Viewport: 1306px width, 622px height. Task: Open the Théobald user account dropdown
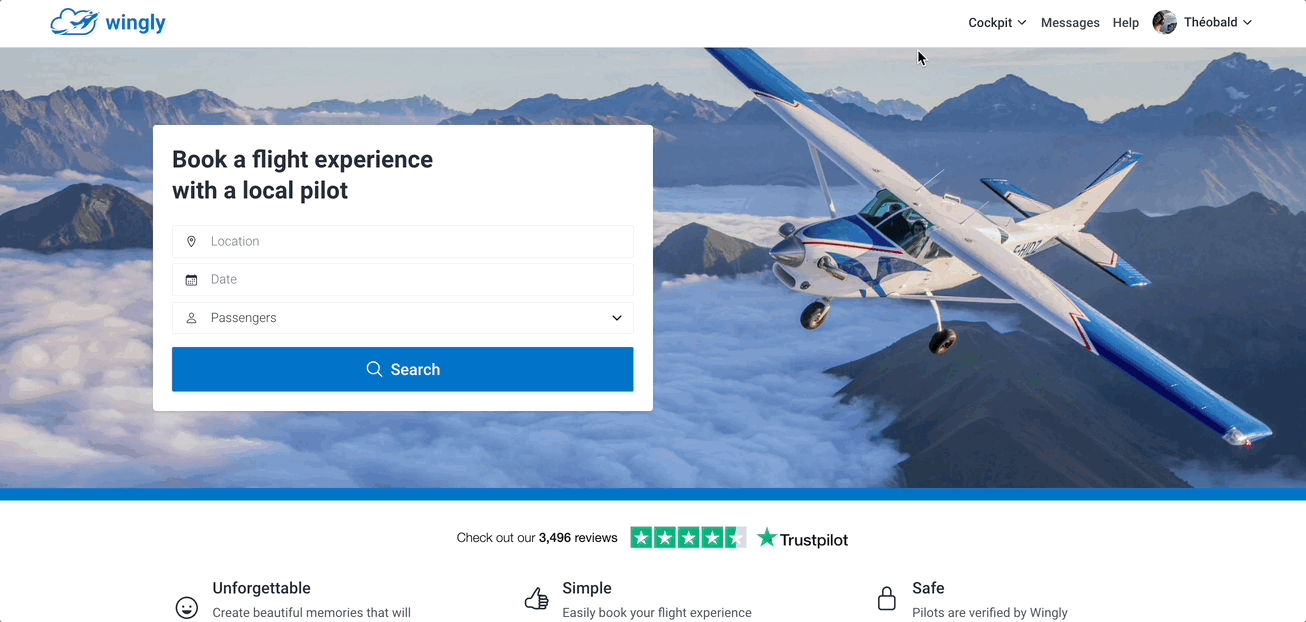click(1217, 22)
